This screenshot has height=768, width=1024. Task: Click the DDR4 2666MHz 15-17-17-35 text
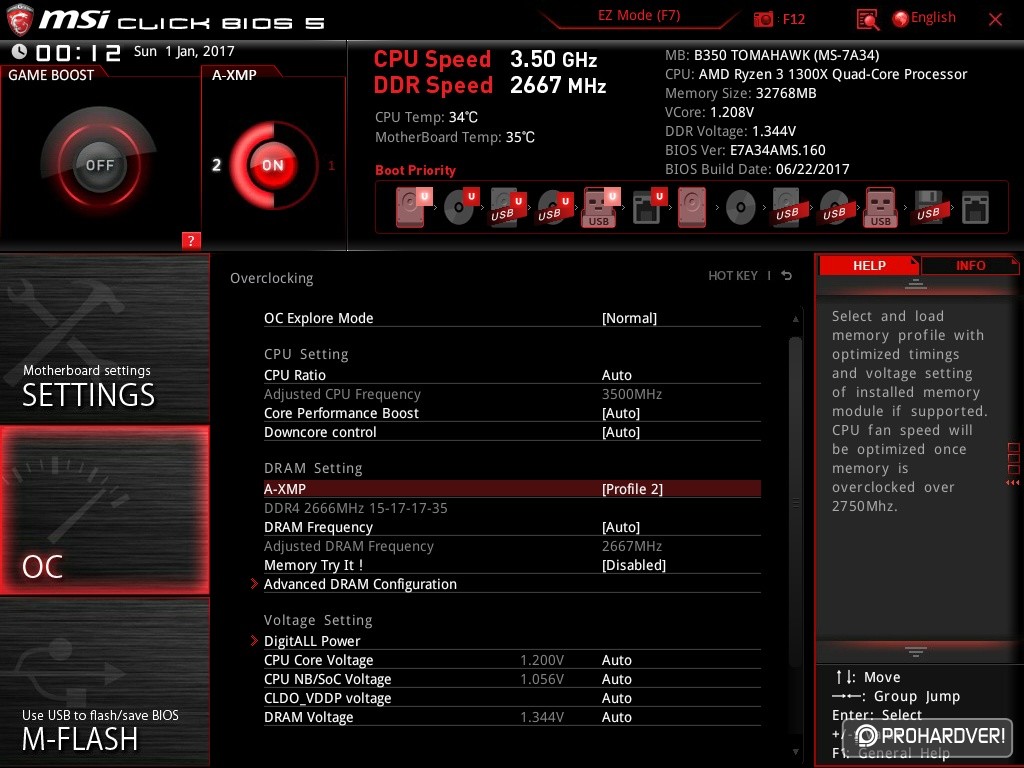(x=356, y=508)
